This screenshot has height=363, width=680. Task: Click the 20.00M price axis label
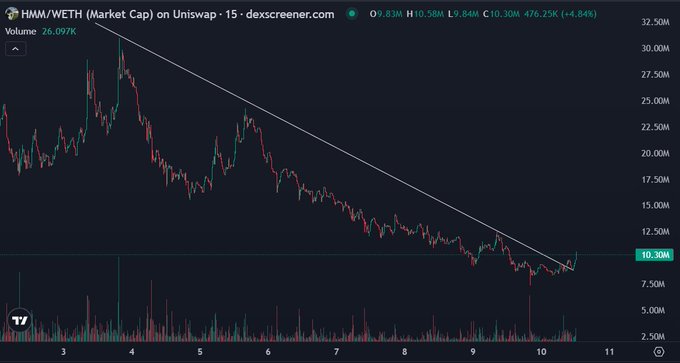coord(655,153)
